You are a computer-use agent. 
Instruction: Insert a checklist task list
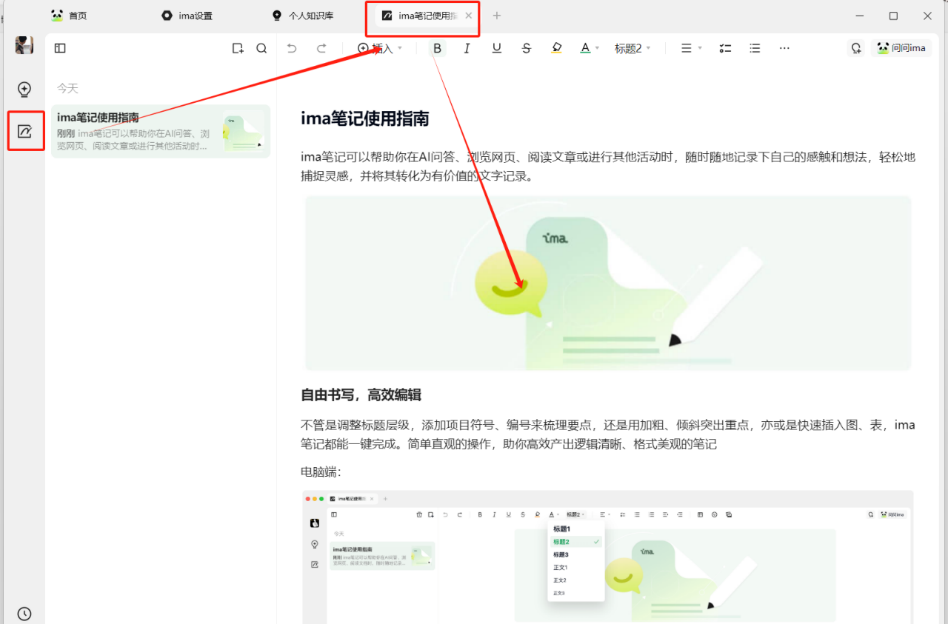click(725, 48)
